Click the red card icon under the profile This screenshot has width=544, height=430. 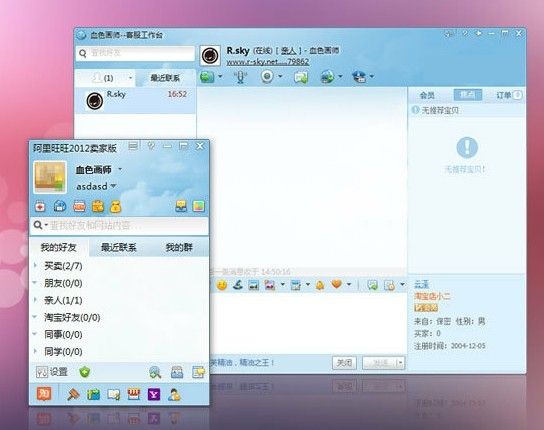[x=79, y=207]
